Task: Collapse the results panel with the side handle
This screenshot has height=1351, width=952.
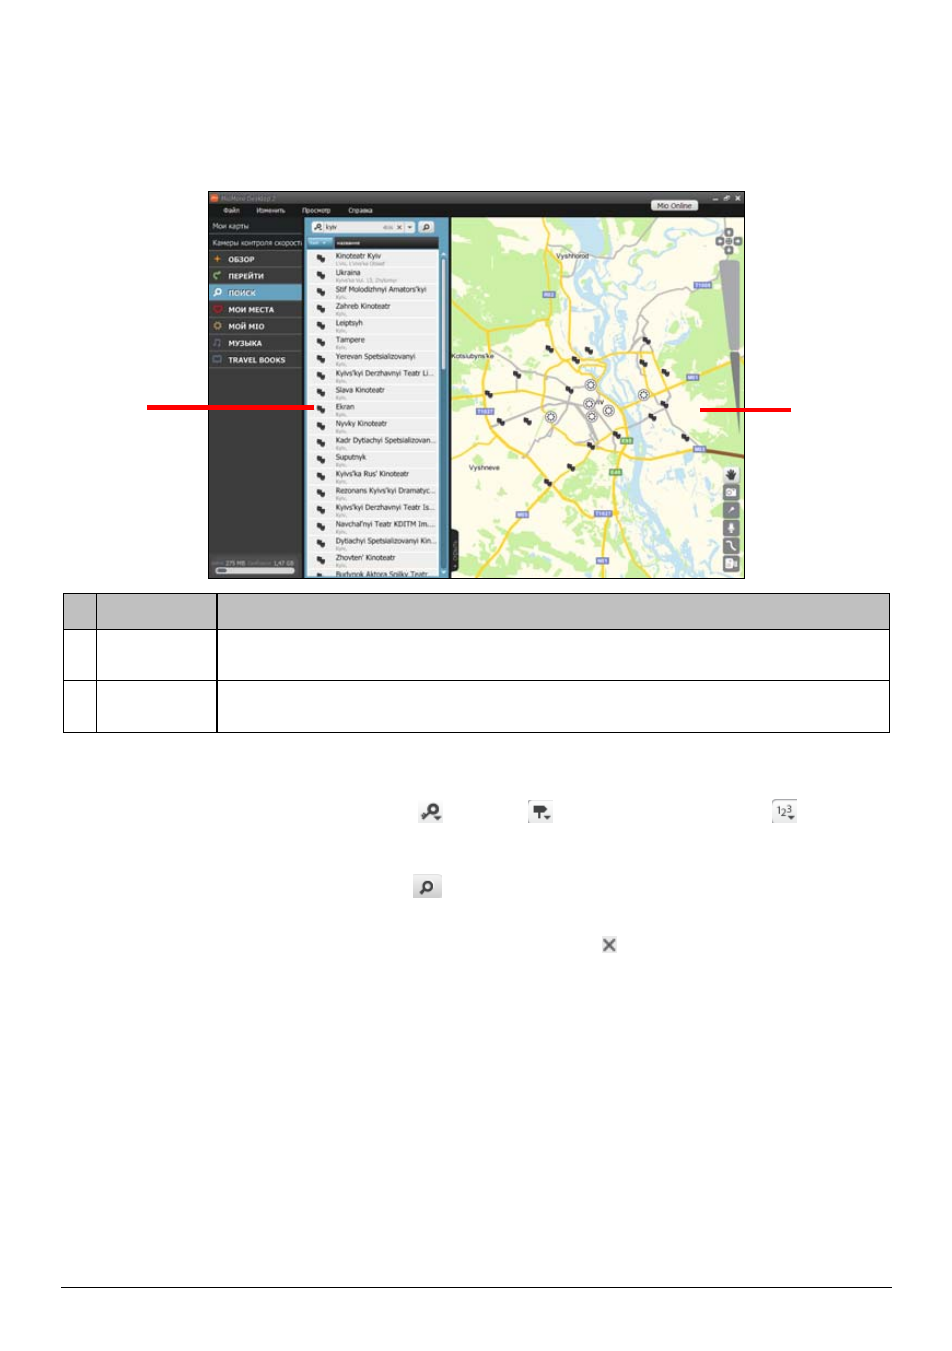Action: pos(454,549)
